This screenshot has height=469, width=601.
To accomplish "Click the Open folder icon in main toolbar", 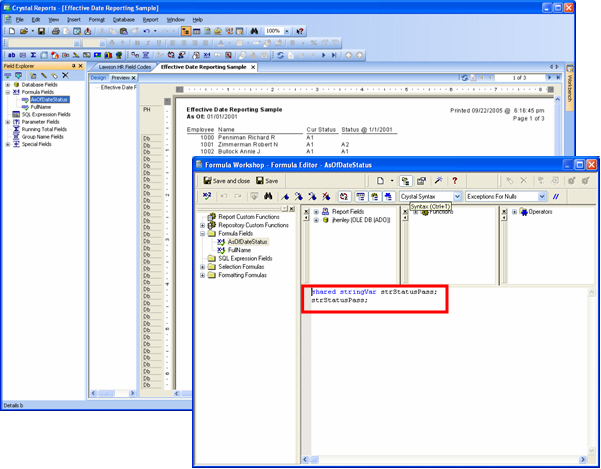I will [23, 31].
